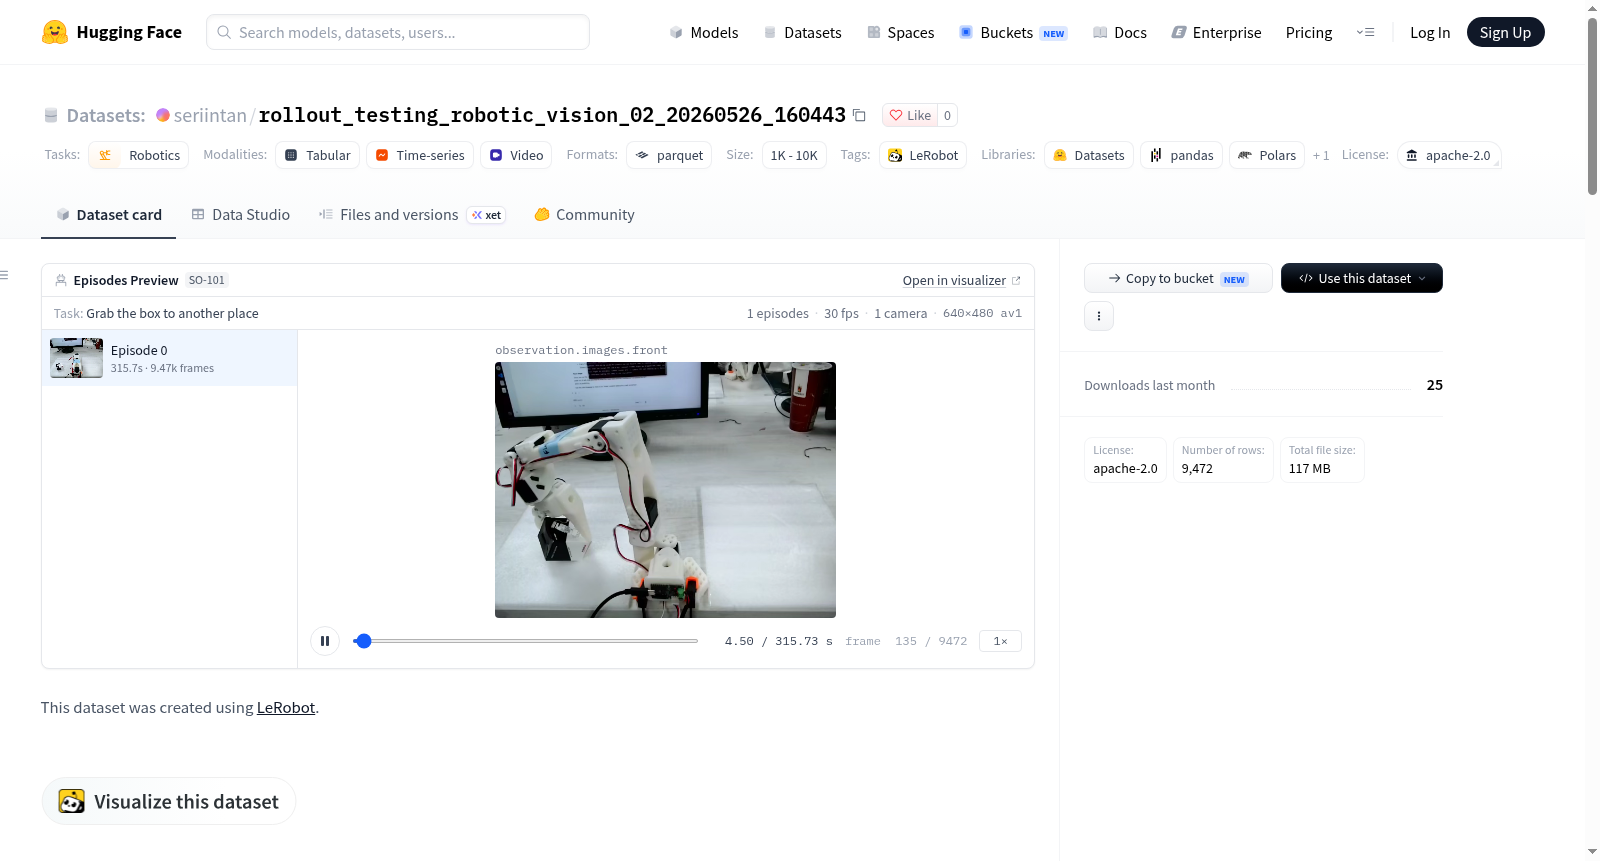Switch to the Data Studio tab

click(241, 215)
